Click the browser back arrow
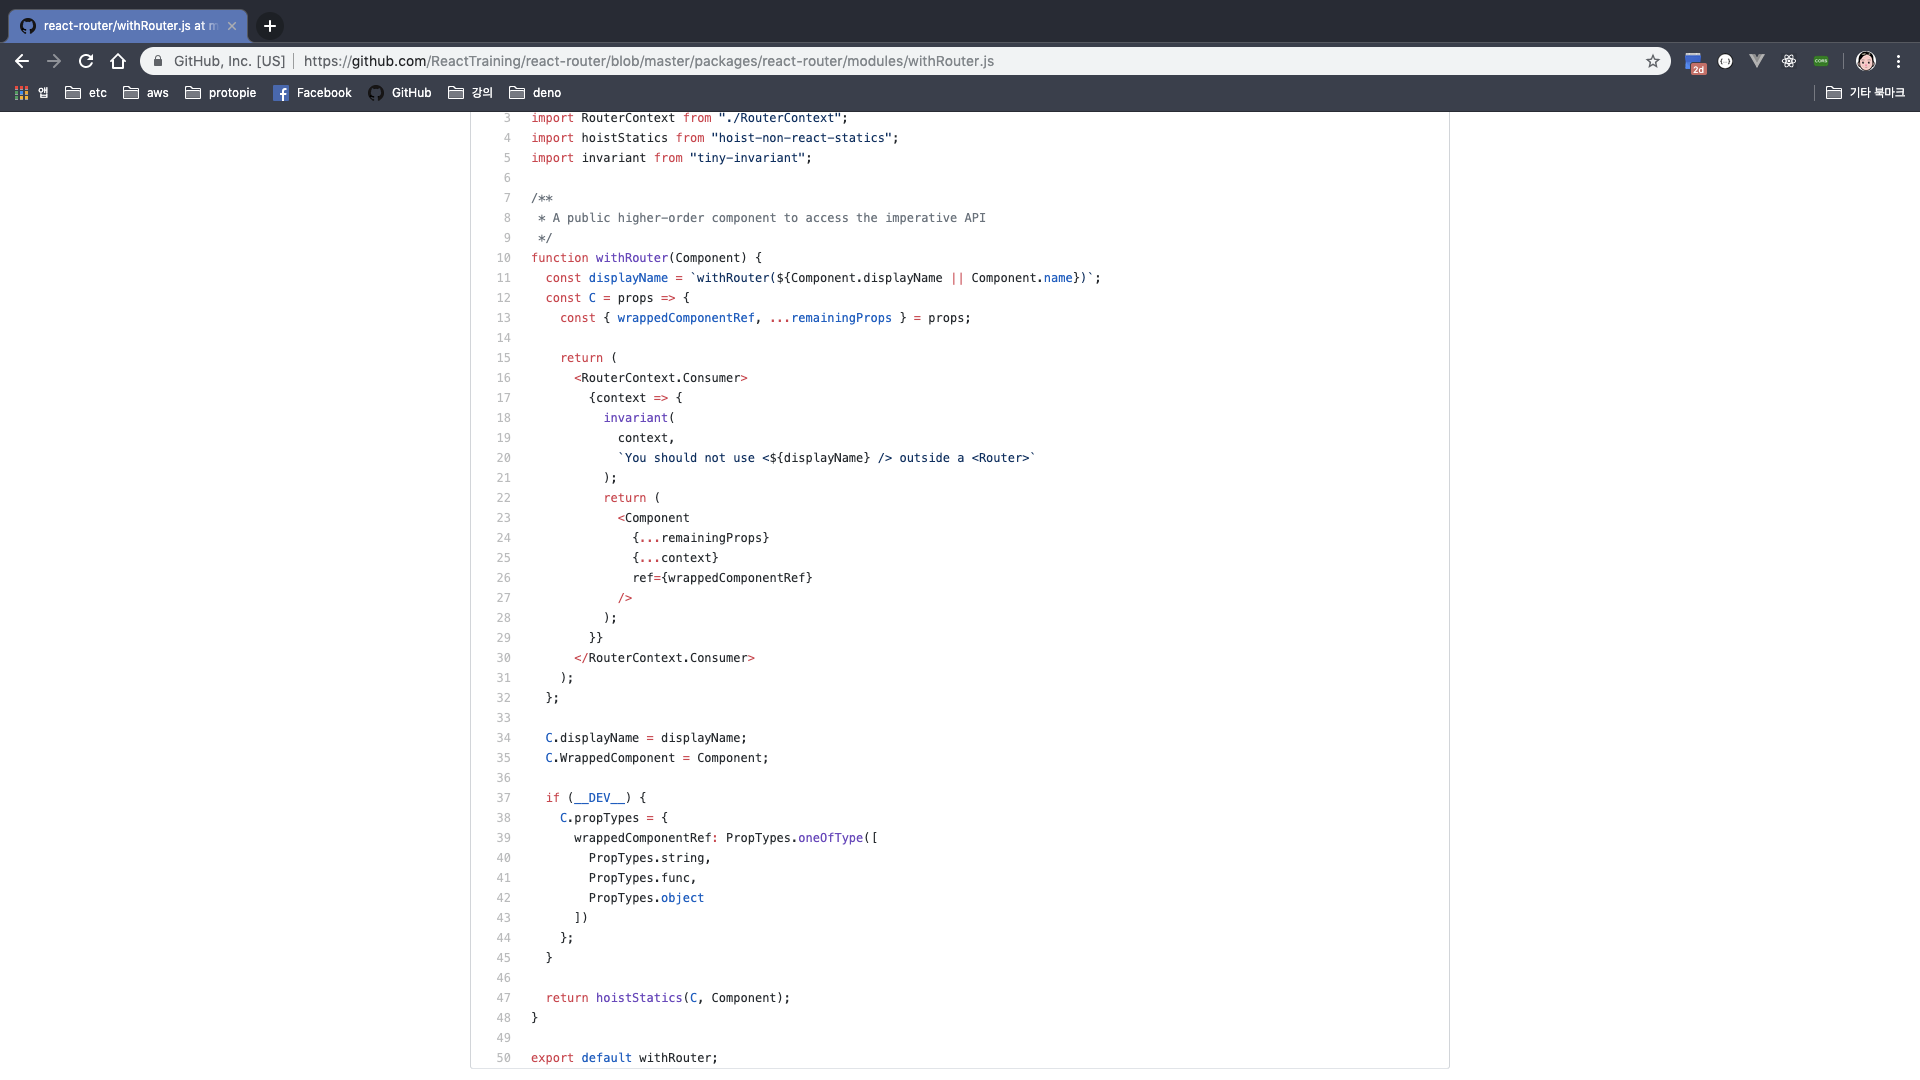 pyautogui.click(x=22, y=61)
